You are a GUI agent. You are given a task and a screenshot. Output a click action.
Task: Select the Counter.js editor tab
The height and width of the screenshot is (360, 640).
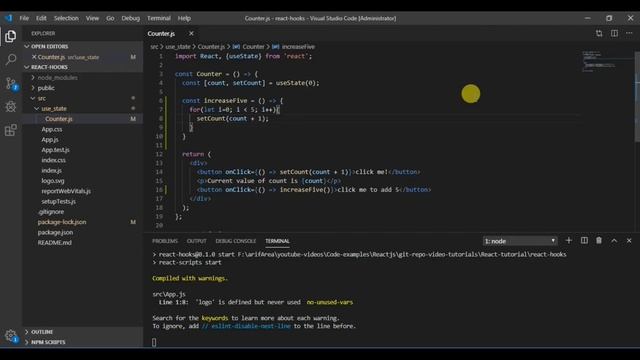pos(171,33)
